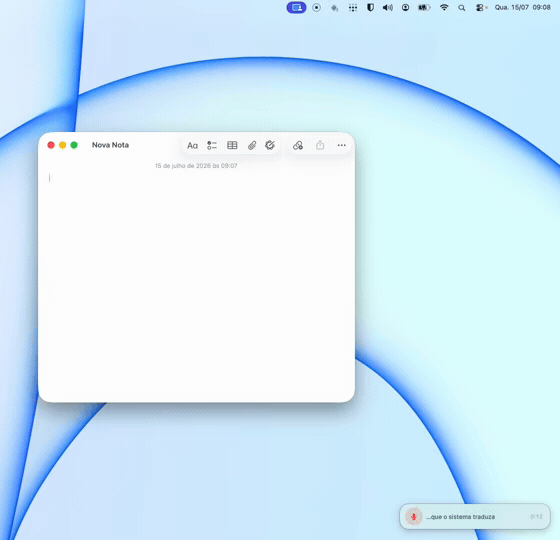Viewport: 560px width, 540px height.
Task: Open the sound volume menu bar icon
Action: (388, 8)
